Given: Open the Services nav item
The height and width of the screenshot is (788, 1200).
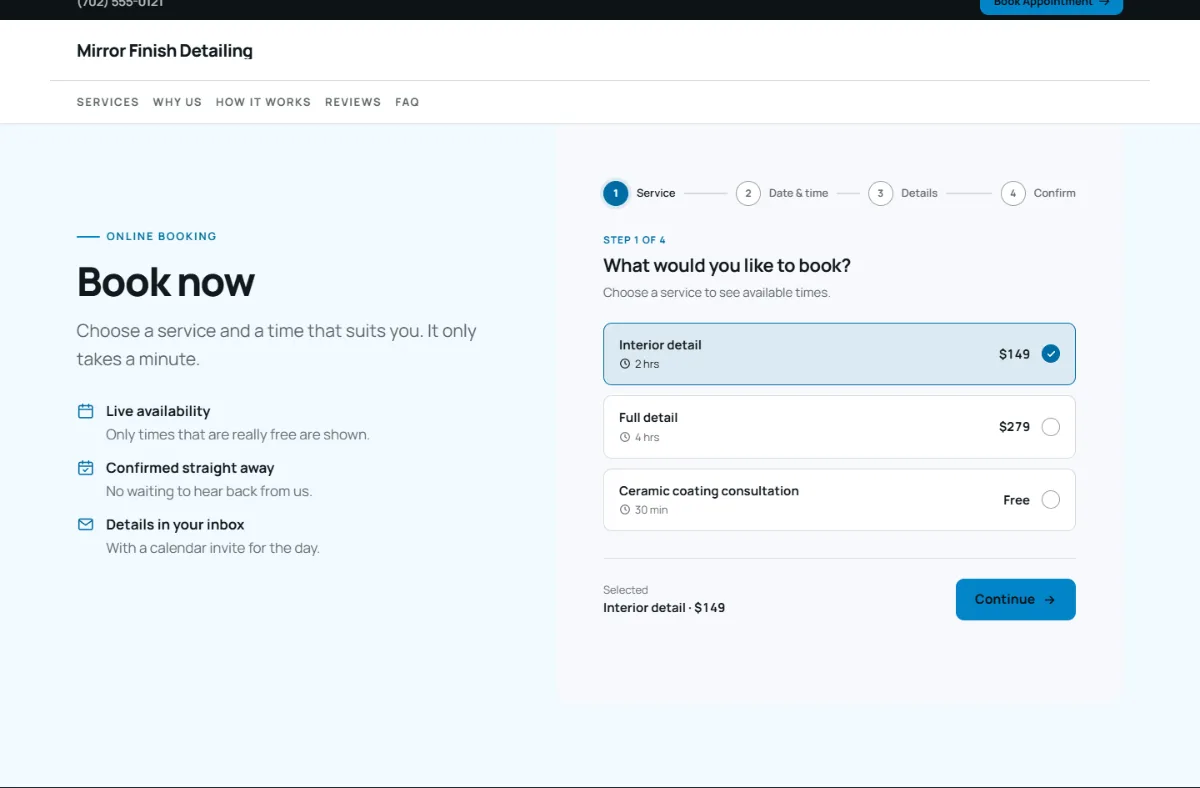Looking at the screenshot, I should [x=108, y=102].
